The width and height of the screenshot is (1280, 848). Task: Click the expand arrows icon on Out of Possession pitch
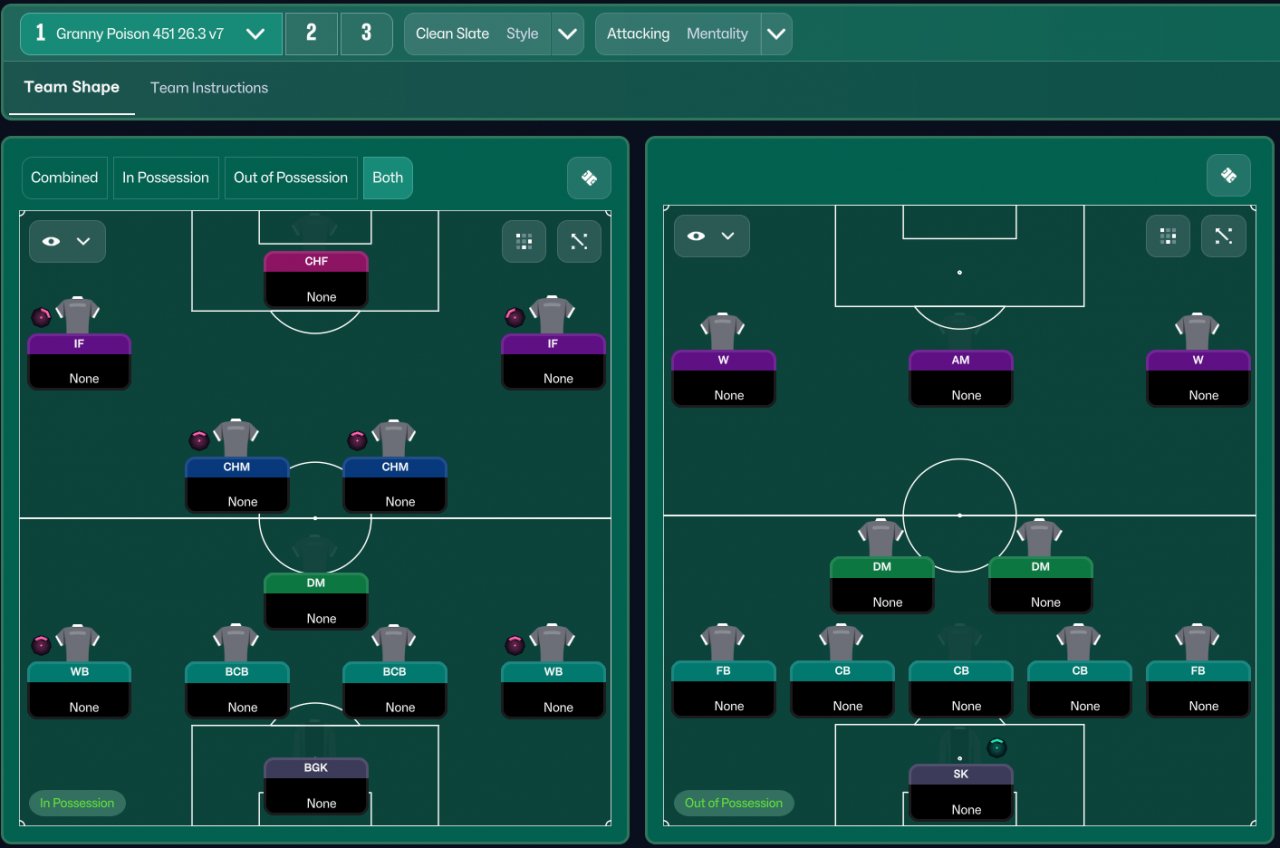1223,236
